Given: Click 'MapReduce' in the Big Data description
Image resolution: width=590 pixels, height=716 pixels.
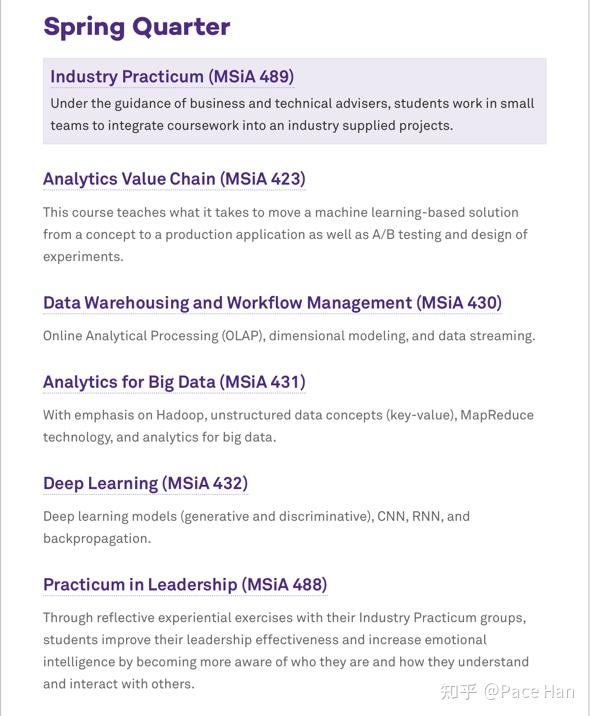Looking at the screenshot, I should (497, 415).
